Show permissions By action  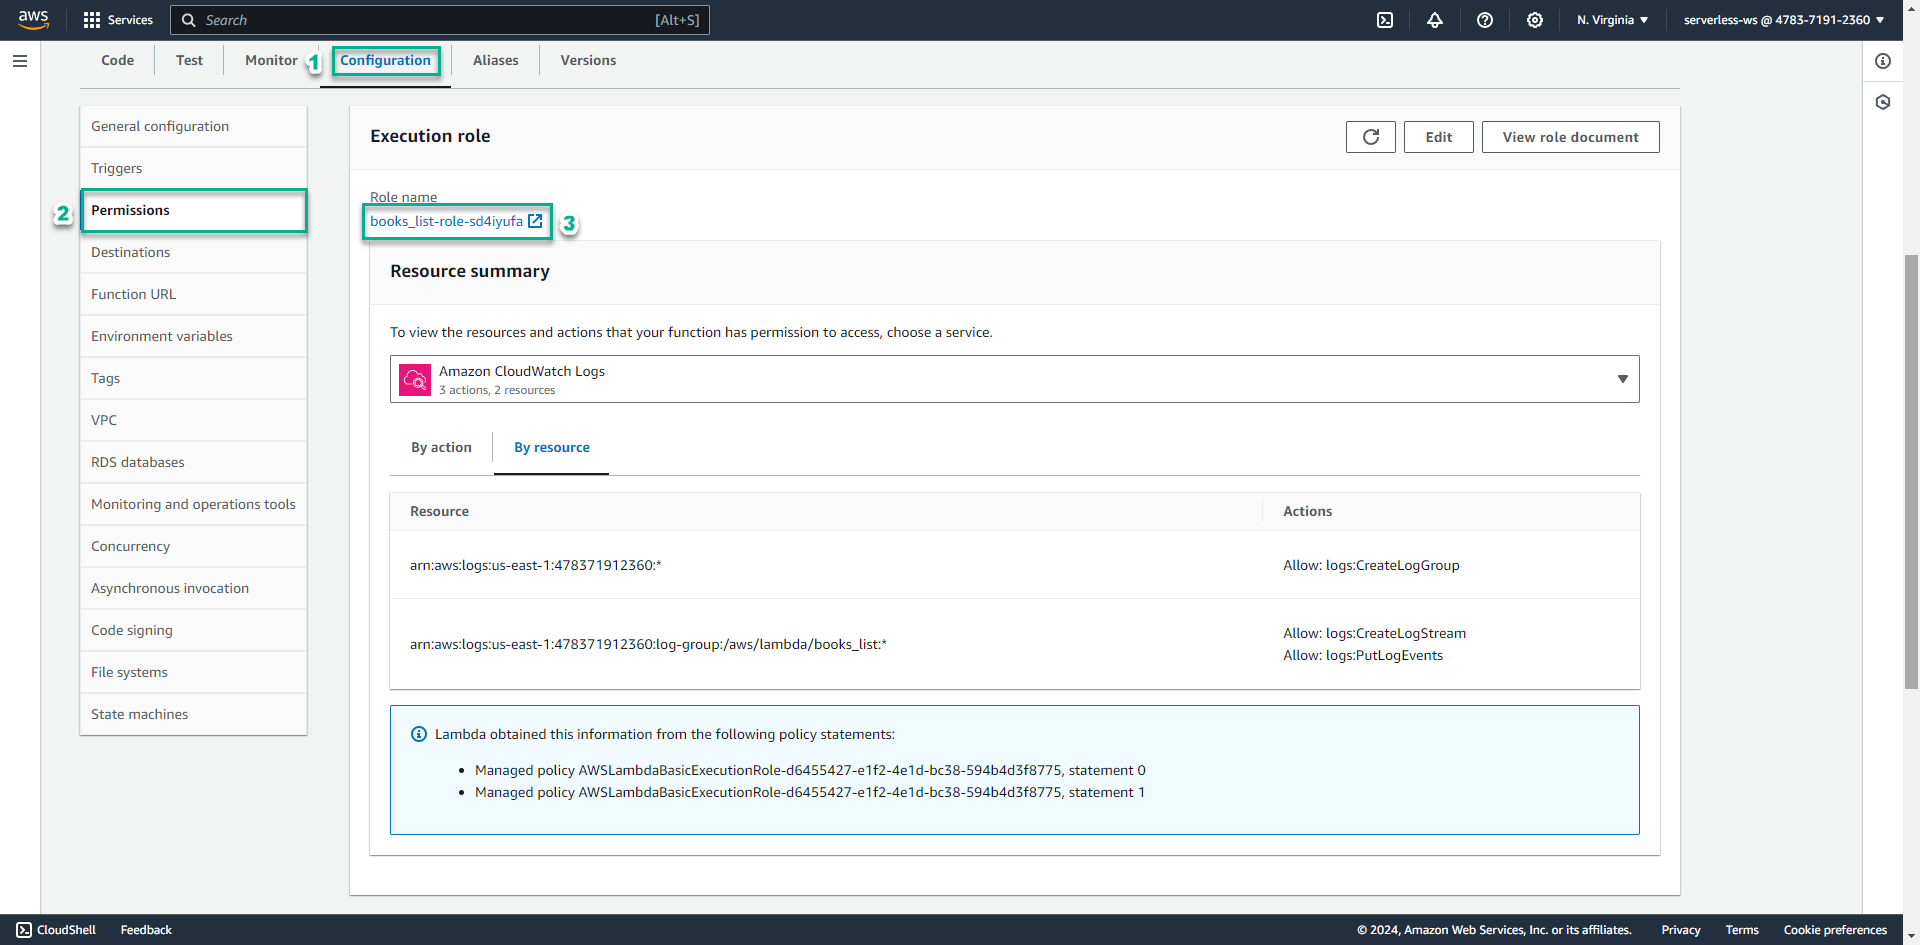click(x=441, y=447)
